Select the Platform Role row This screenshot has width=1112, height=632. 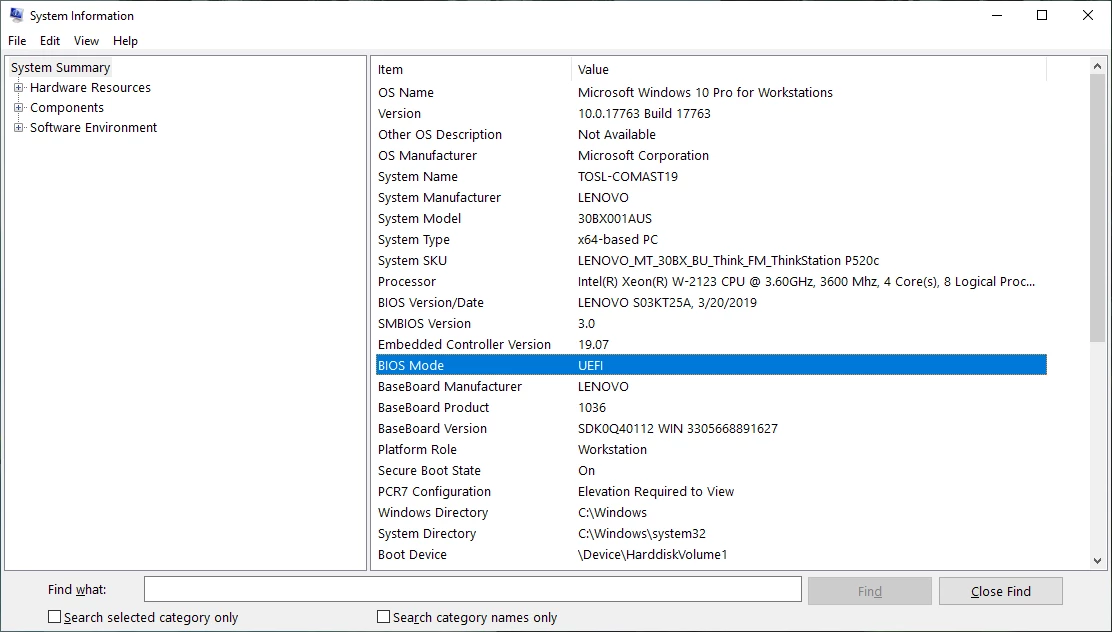tap(709, 450)
